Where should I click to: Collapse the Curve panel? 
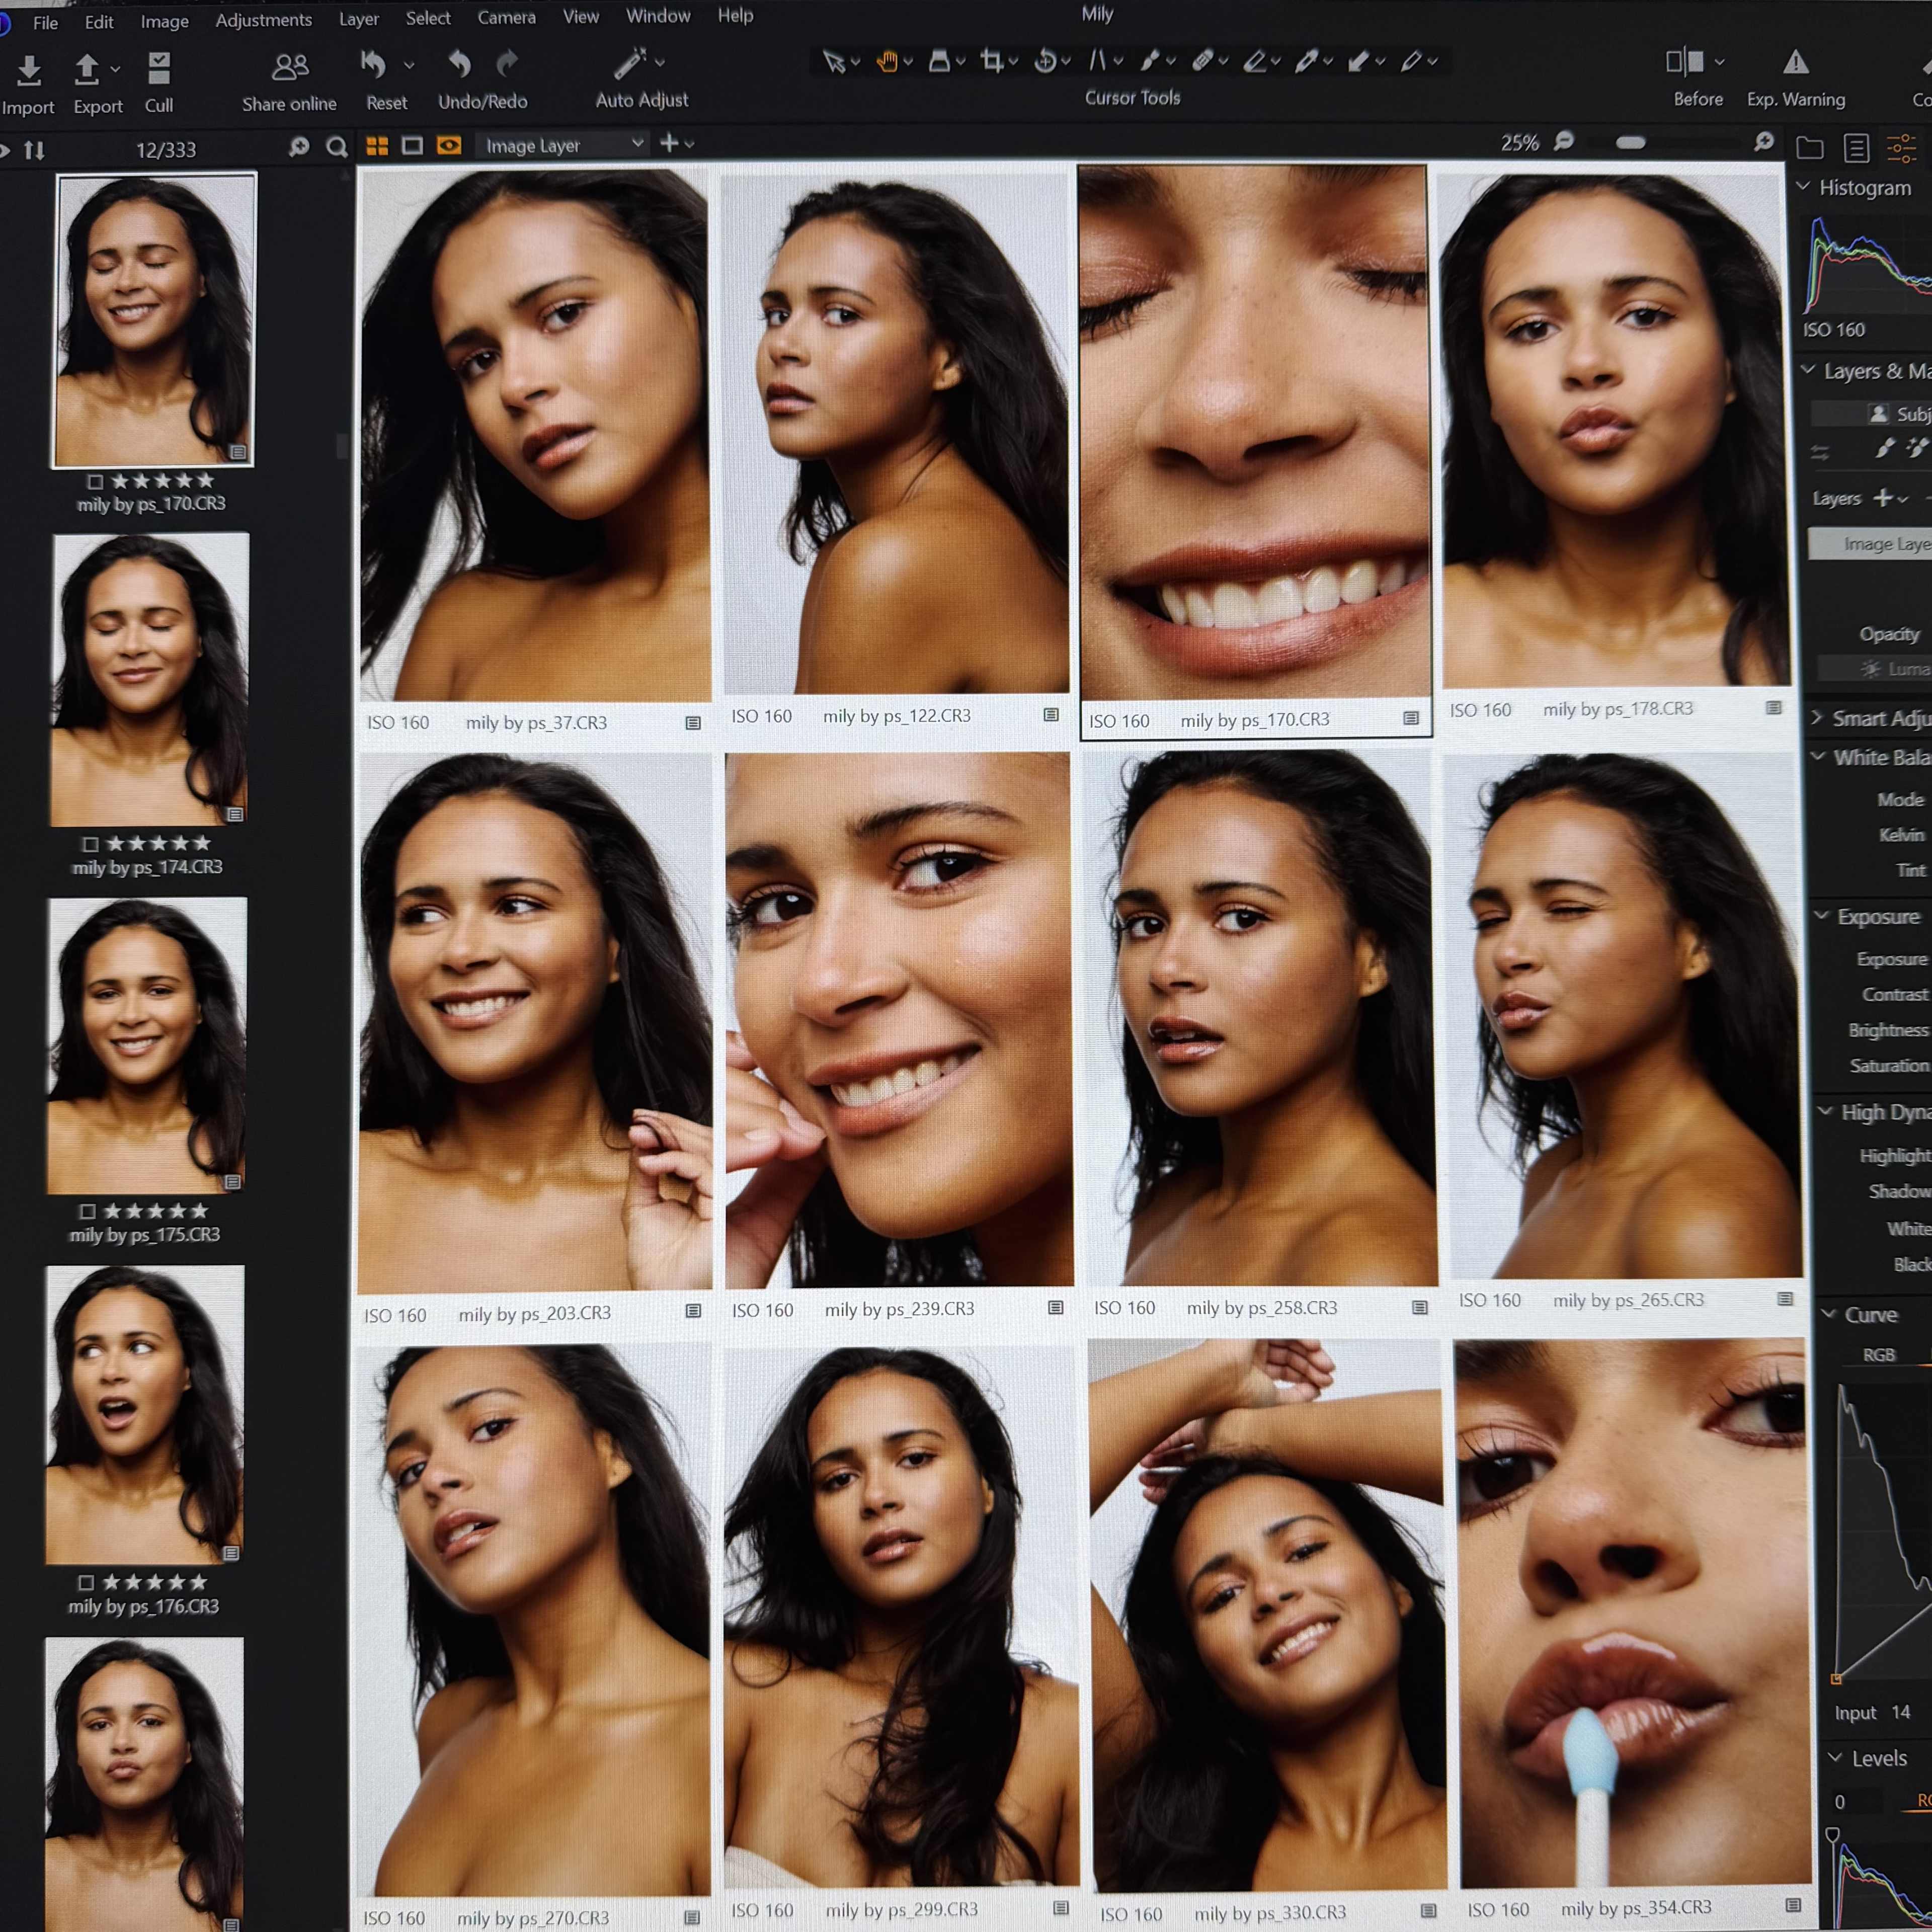click(1829, 1314)
